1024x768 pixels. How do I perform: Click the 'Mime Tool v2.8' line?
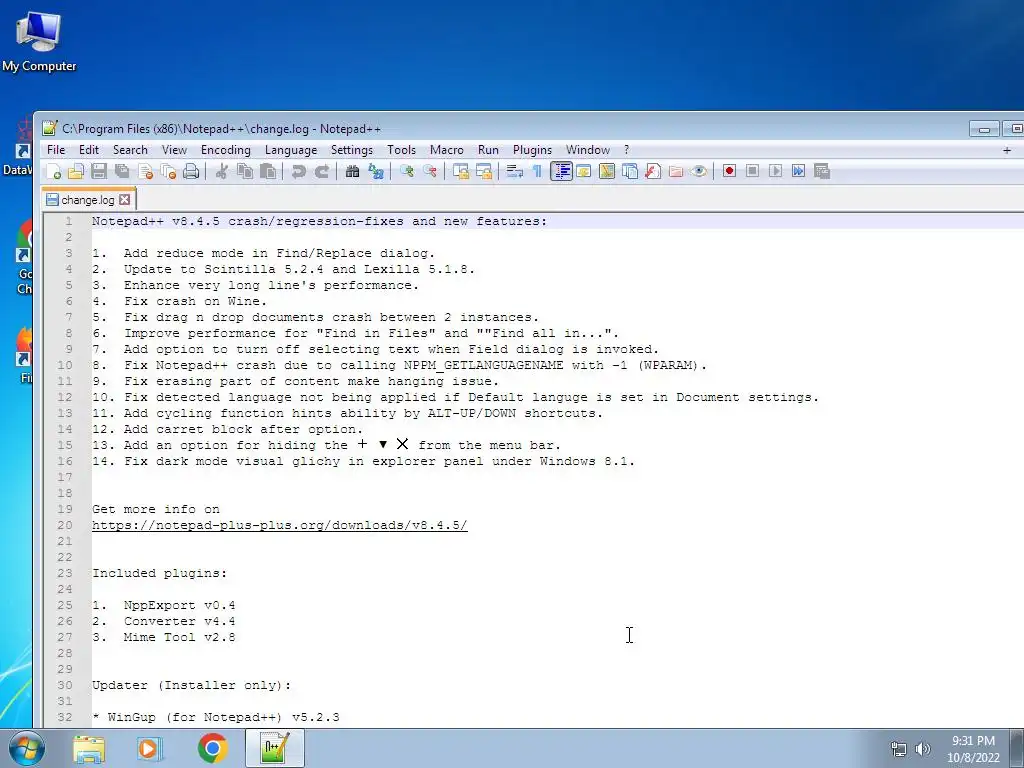pos(180,637)
